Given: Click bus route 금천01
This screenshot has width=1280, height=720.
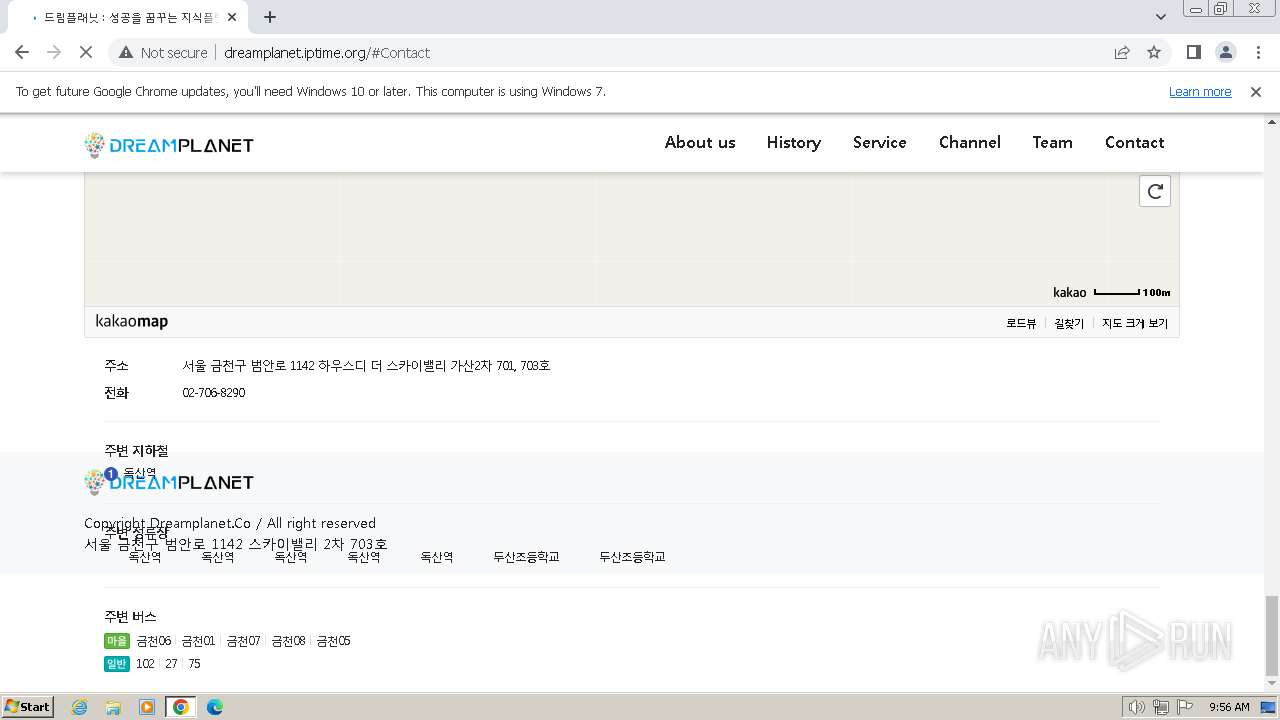Looking at the screenshot, I should [198, 640].
